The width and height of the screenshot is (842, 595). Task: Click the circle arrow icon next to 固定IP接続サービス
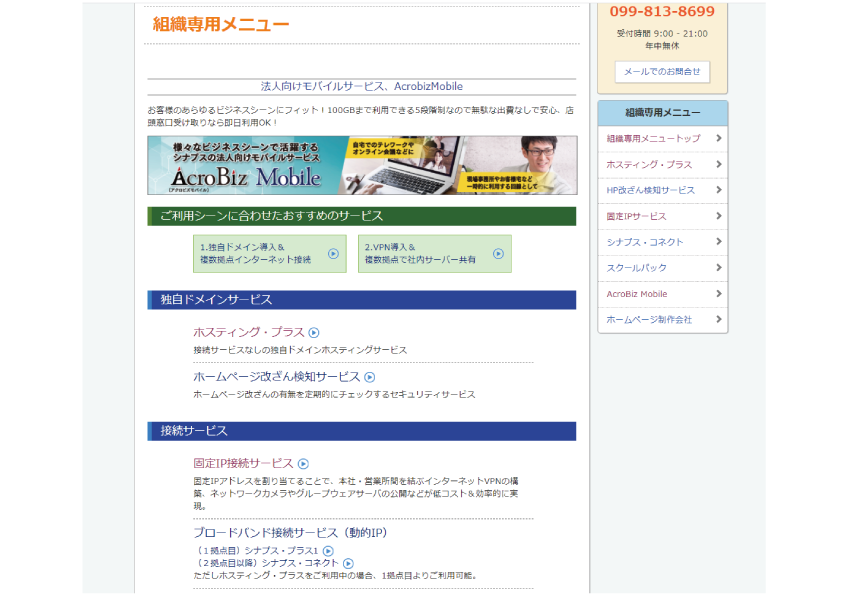point(303,464)
